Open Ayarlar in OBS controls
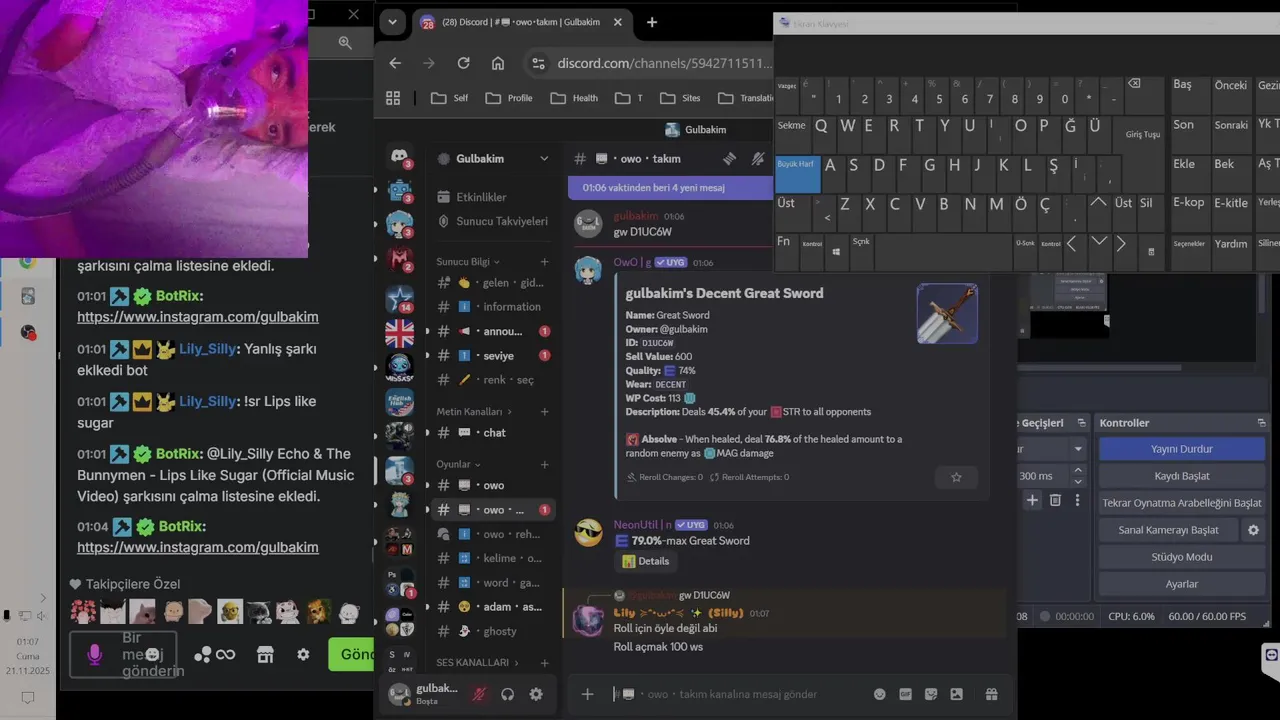The image size is (1280, 720). (x=1181, y=584)
